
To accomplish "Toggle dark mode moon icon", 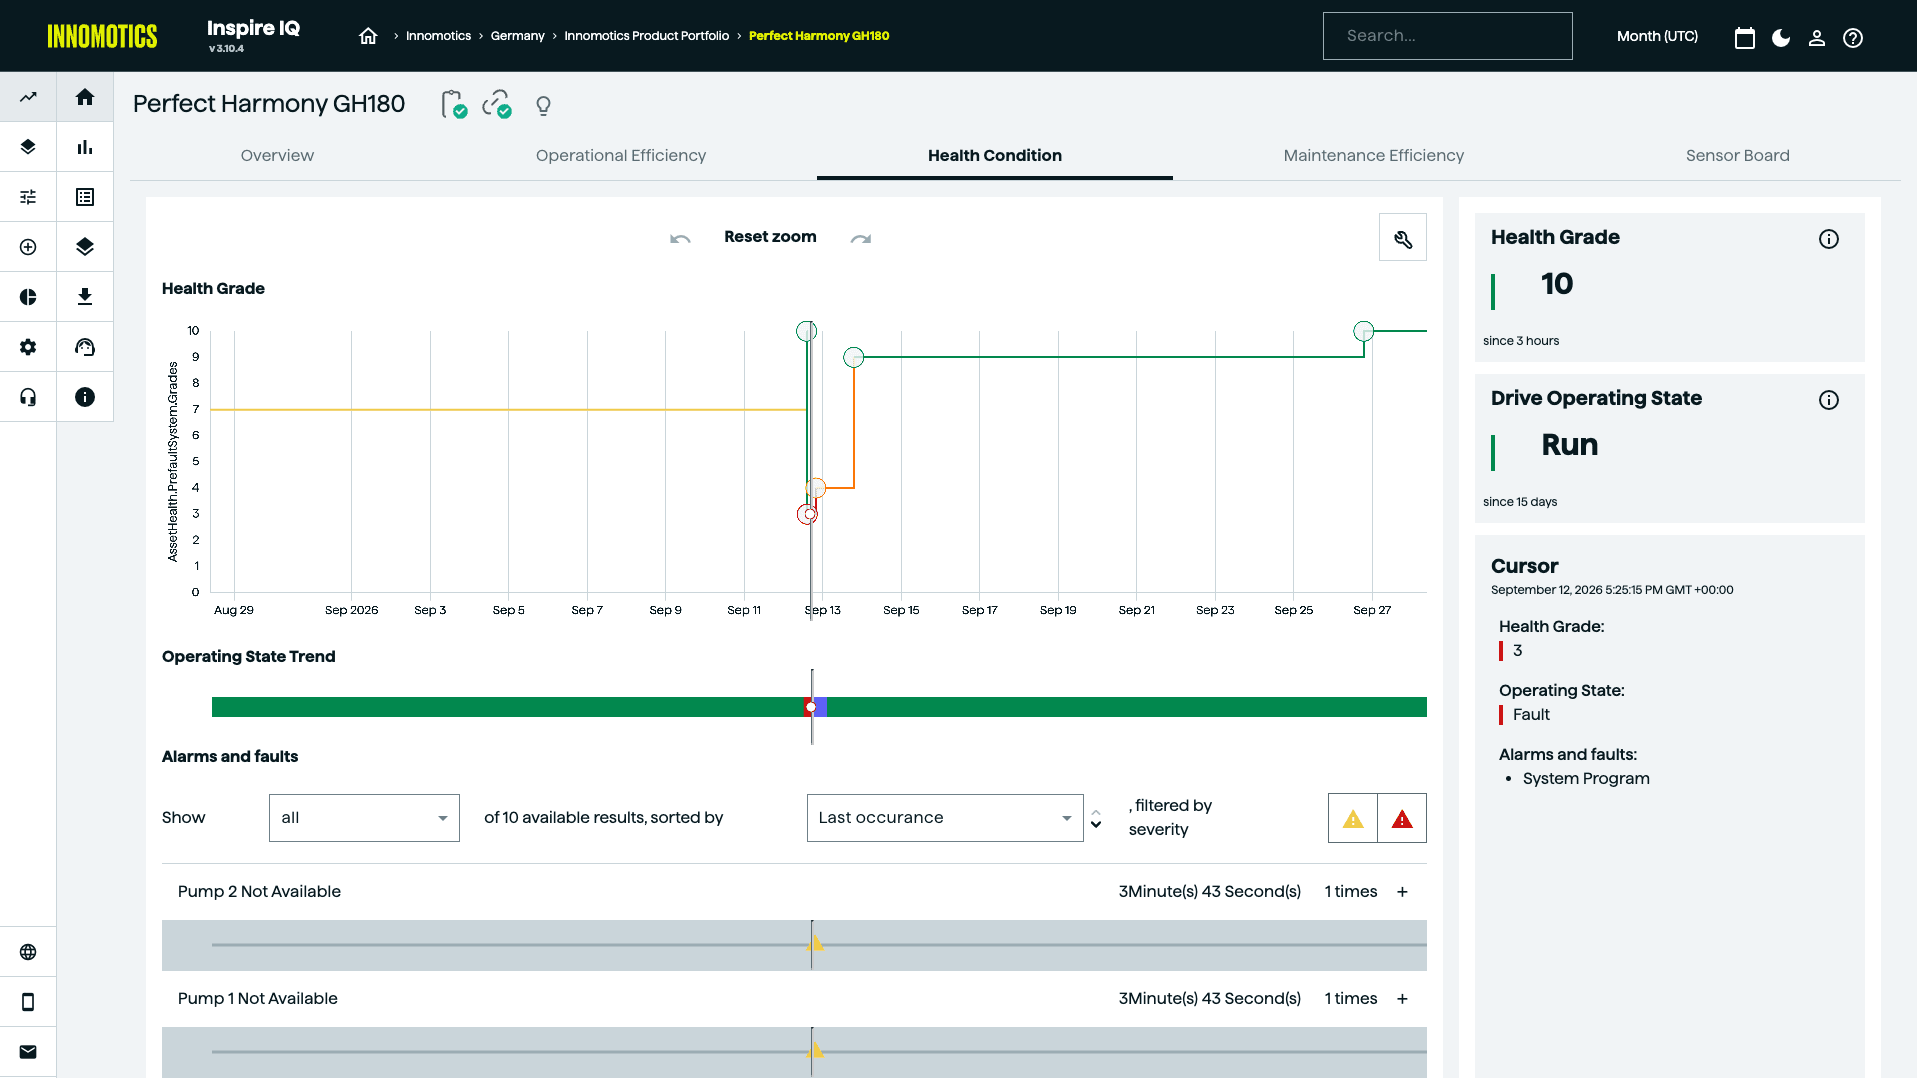I will click(x=1781, y=37).
